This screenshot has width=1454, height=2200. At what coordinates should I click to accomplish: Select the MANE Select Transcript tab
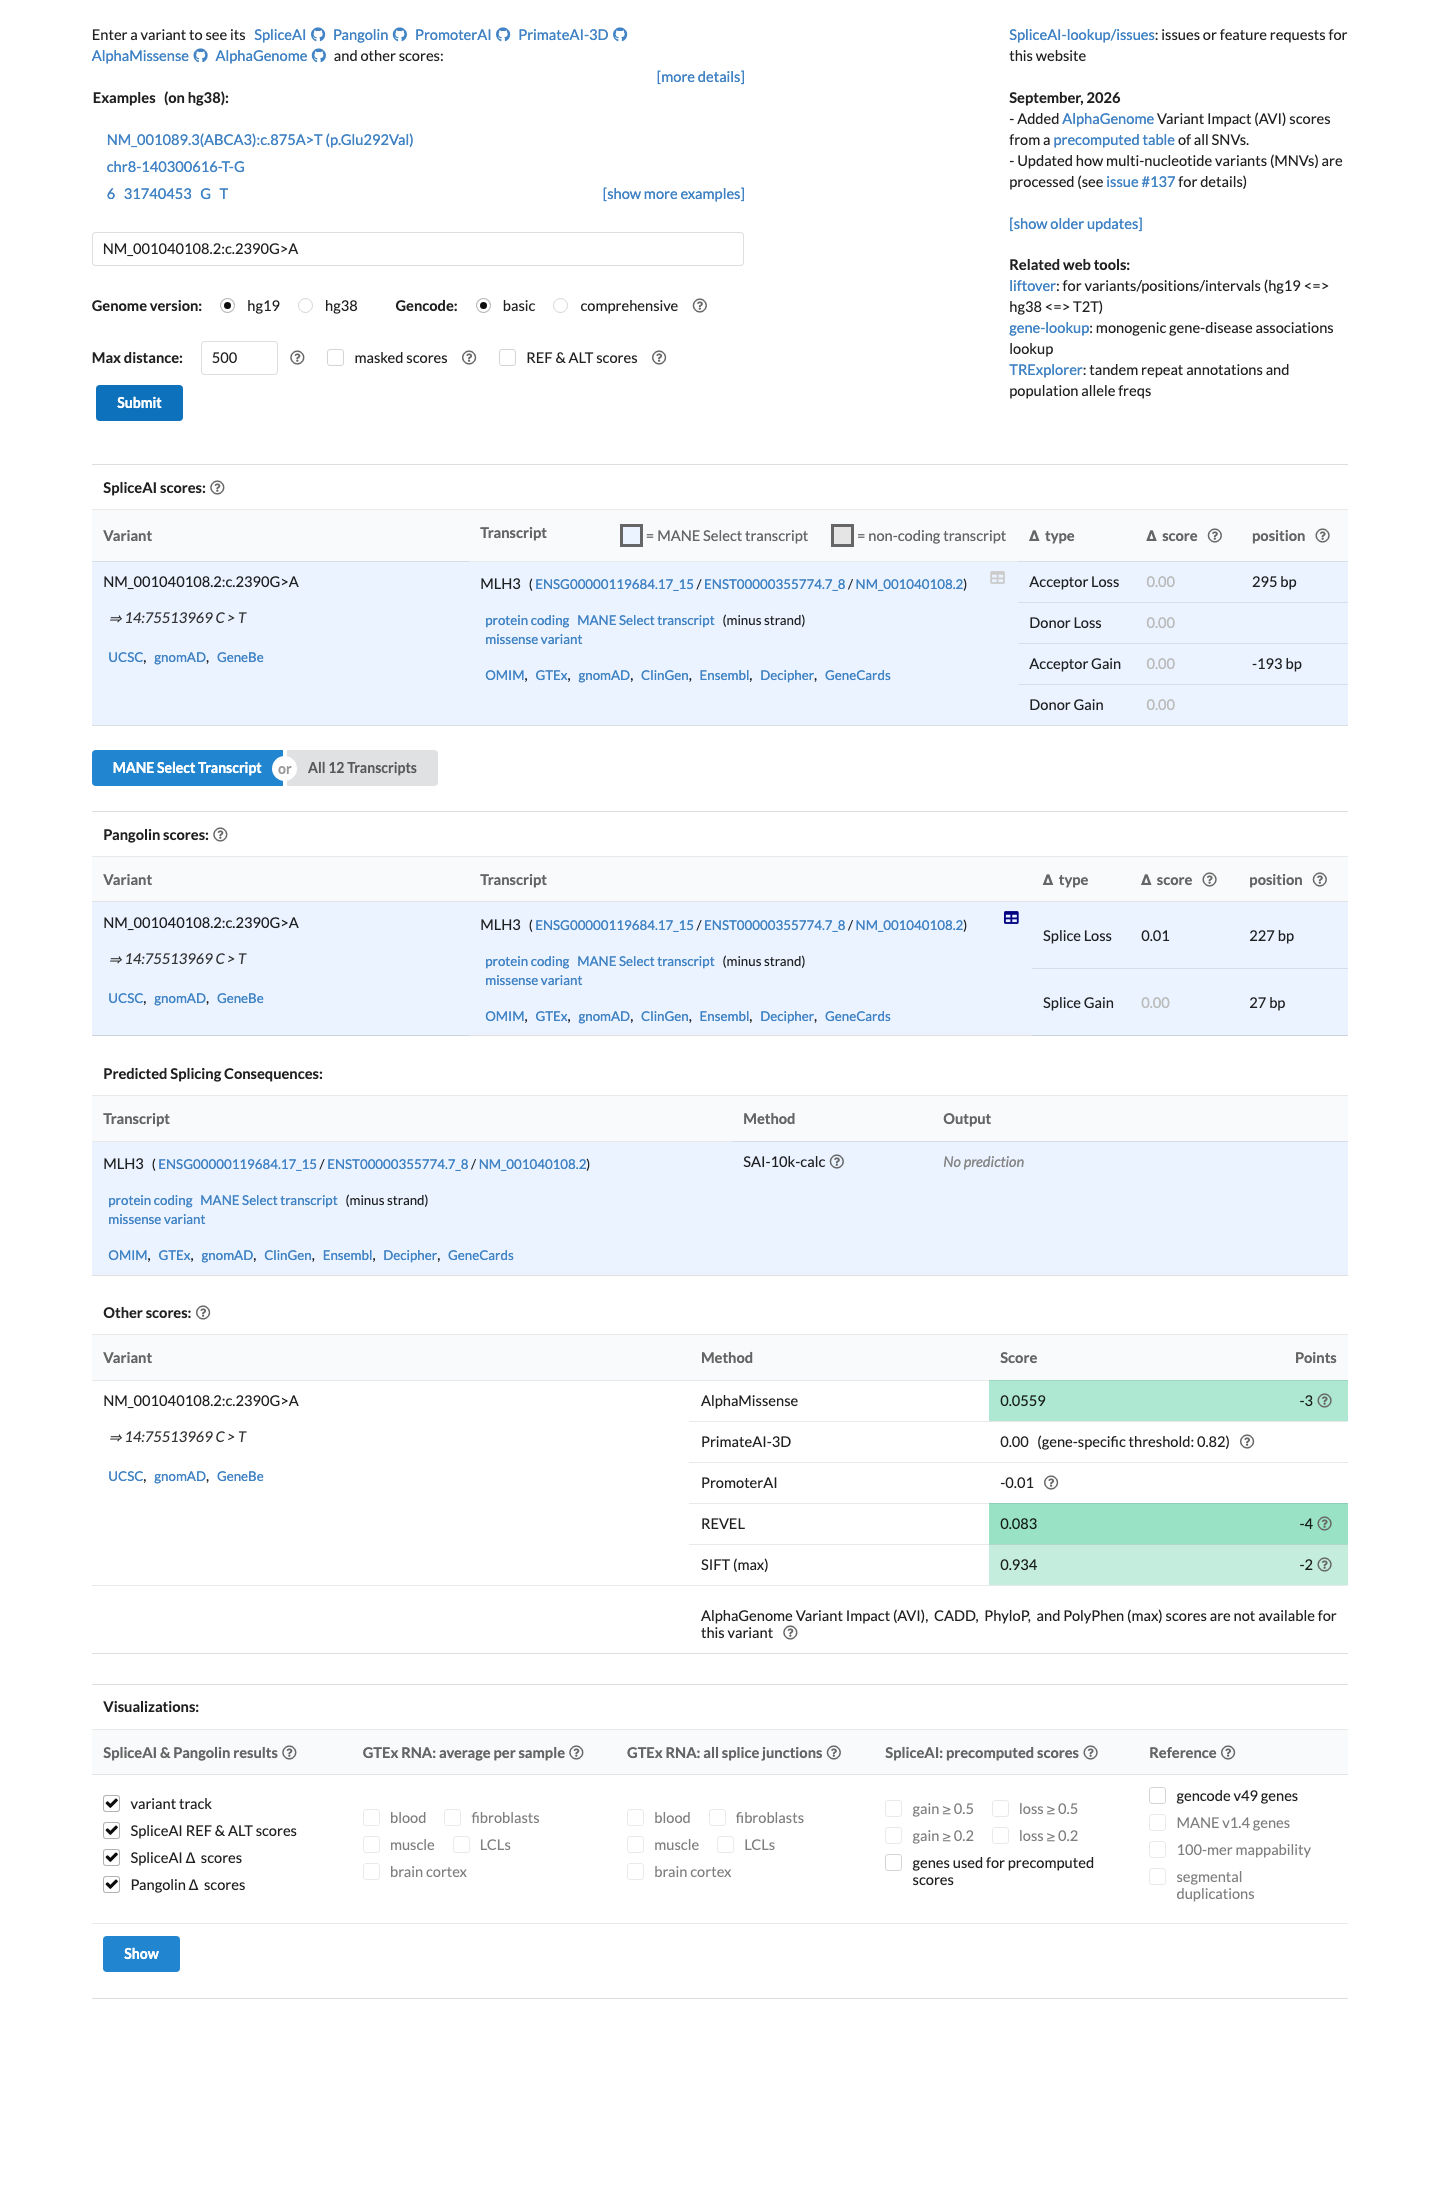click(x=187, y=768)
